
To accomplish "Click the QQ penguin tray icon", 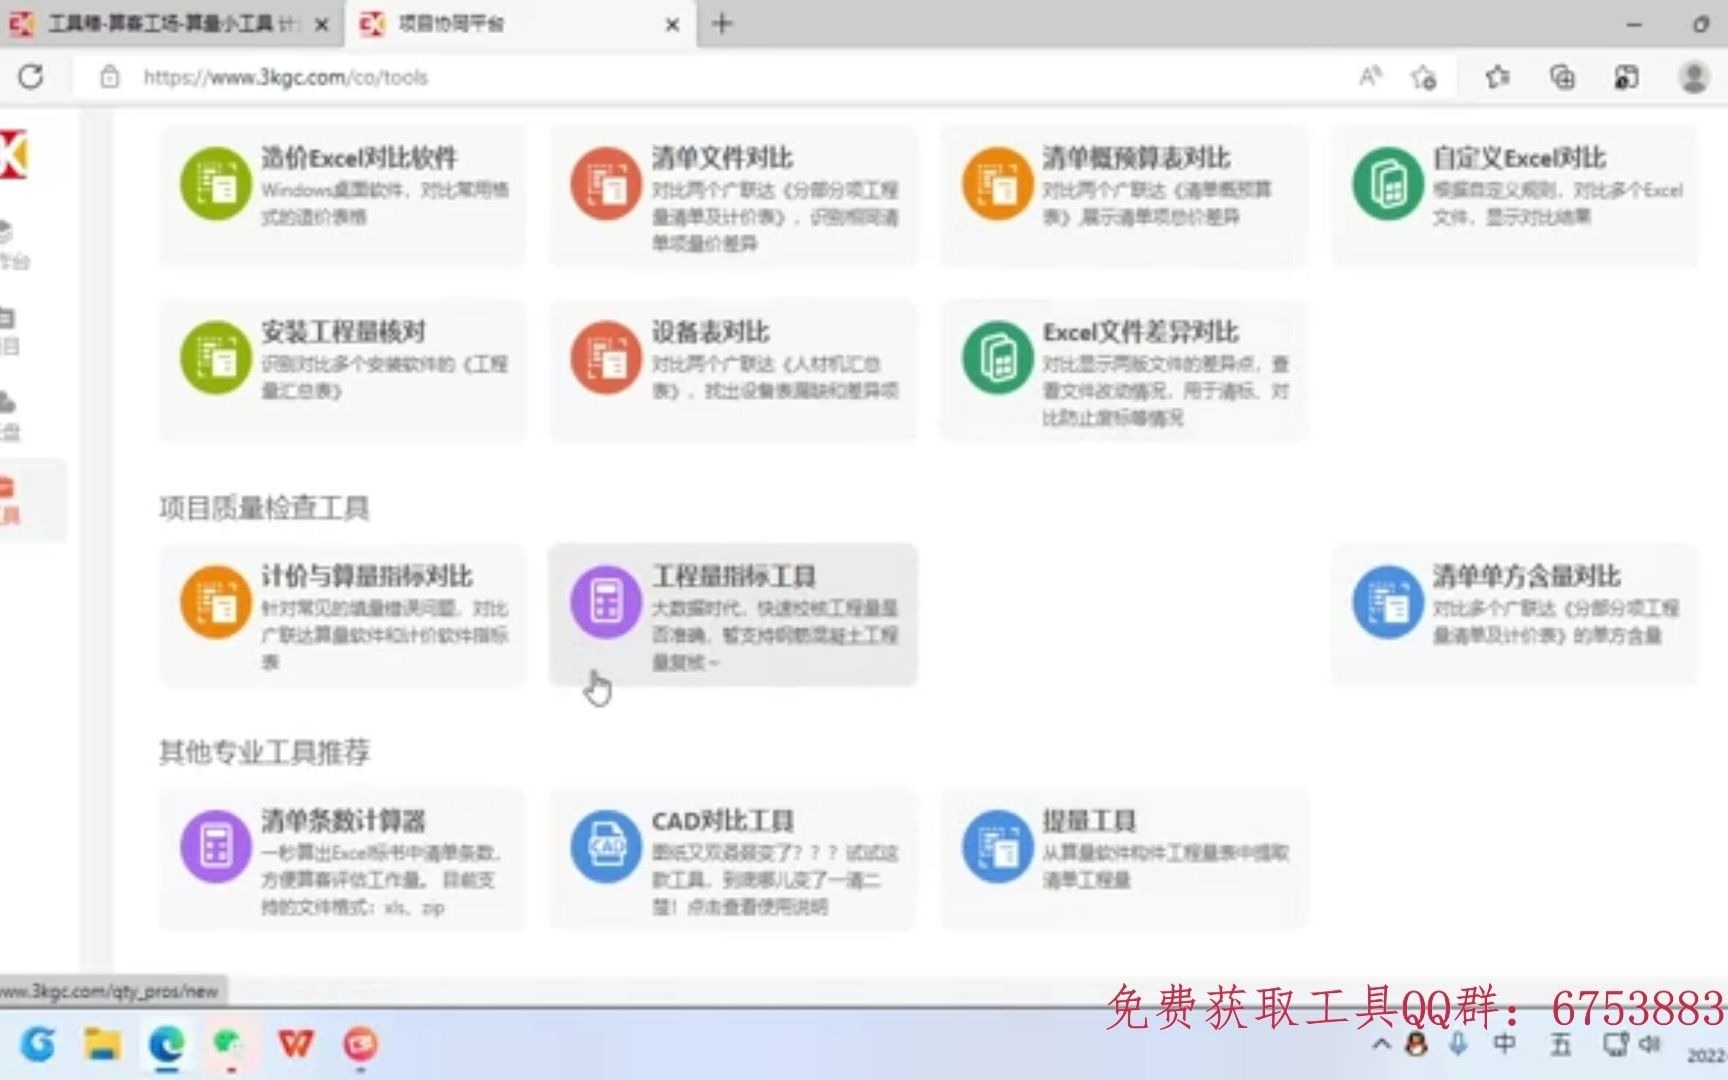I will click(x=1416, y=1044).
